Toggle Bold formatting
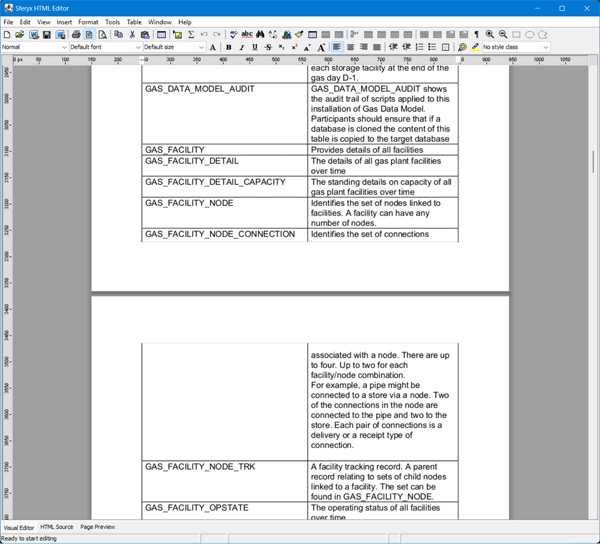600x544 pixels. [x=229, y=47]
